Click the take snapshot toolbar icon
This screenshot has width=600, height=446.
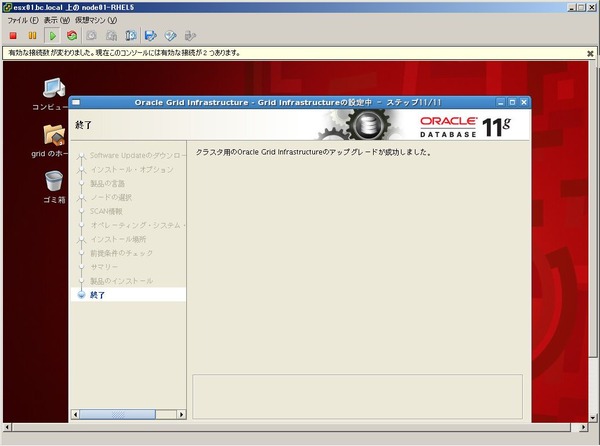(91, 36)
